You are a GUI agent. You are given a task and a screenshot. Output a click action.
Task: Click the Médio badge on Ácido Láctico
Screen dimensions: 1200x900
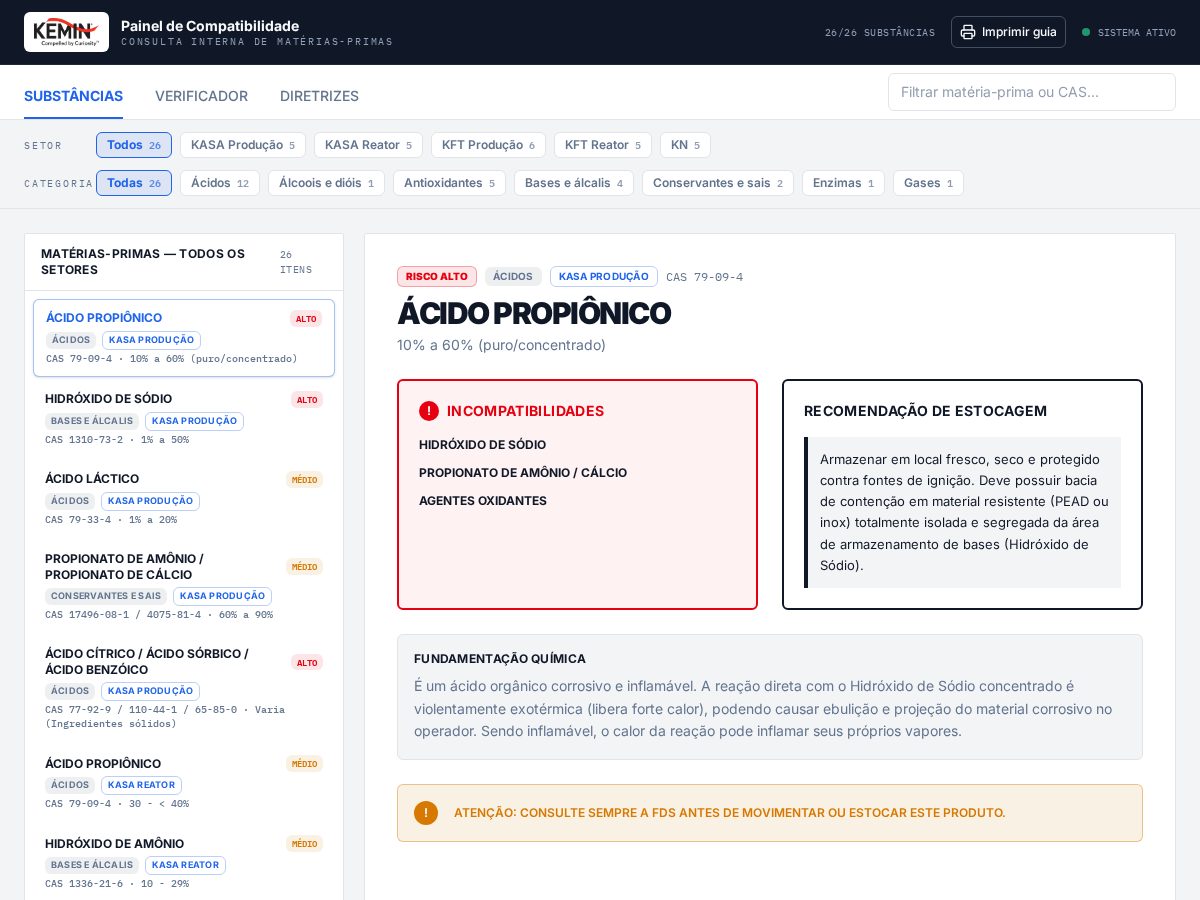[304, 480]
